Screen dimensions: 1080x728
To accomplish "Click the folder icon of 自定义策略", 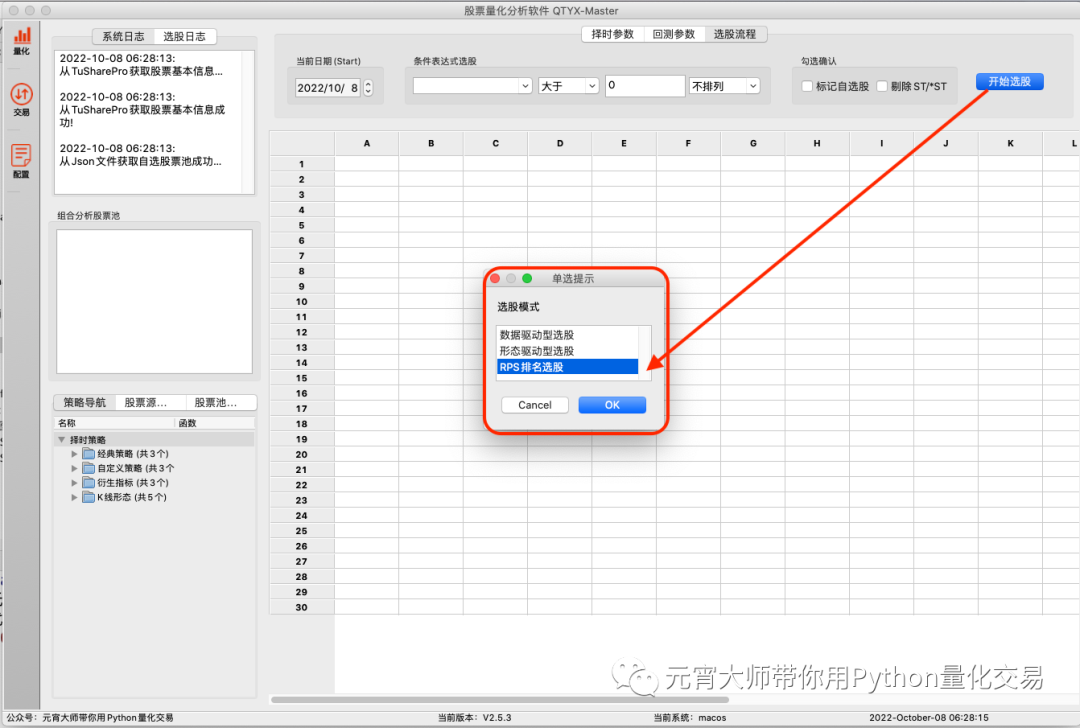I will point(88,467).
